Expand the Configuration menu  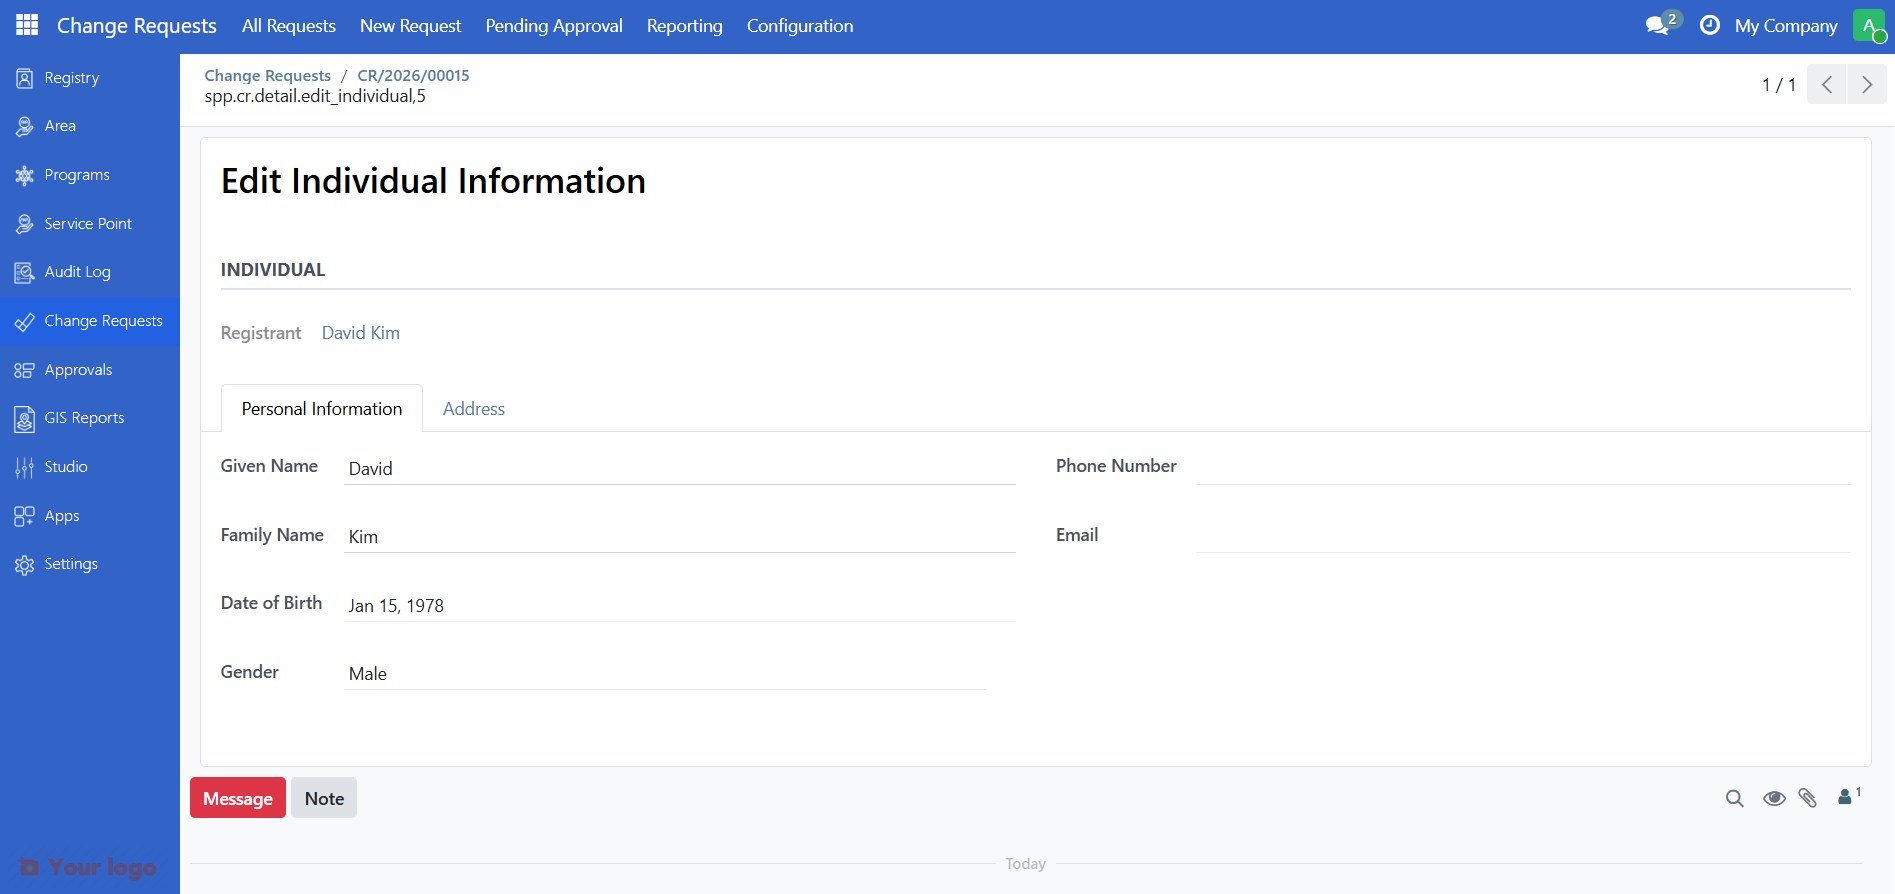[x=800, y=26]
